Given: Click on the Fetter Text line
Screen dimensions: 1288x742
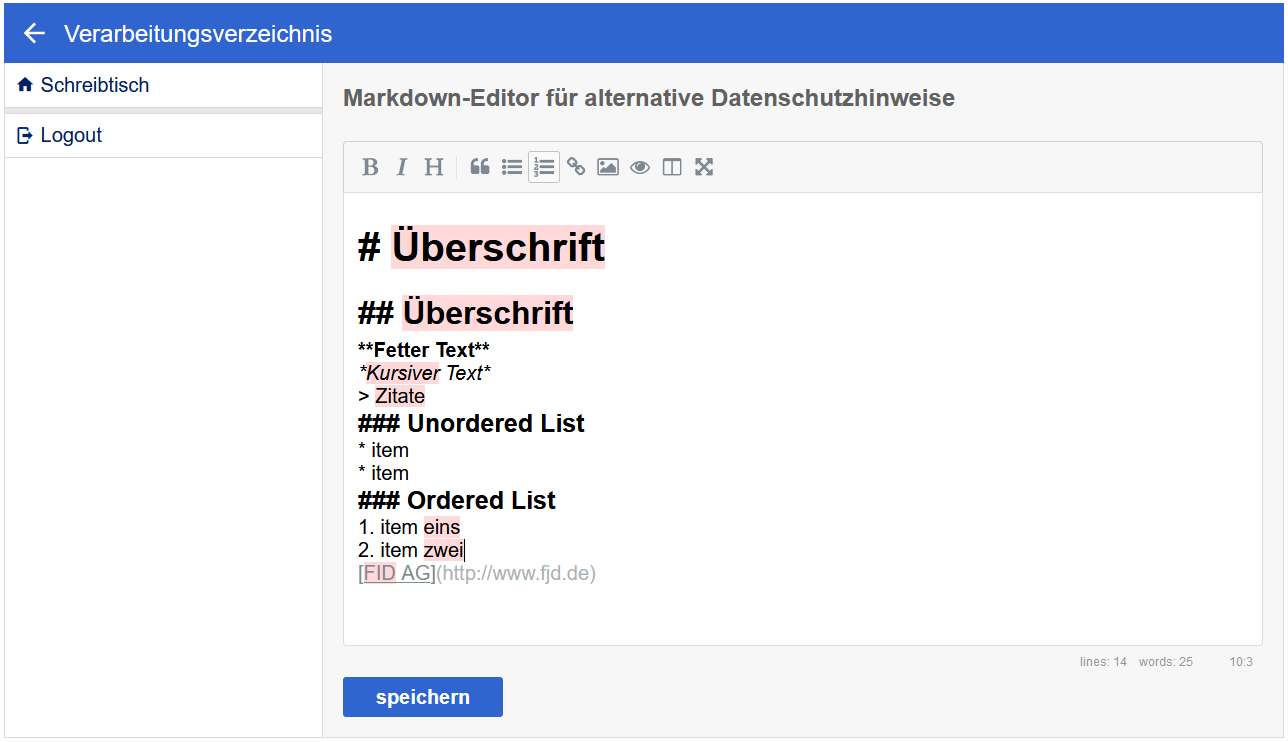Looking at the screenshot, I should [424, 350].
